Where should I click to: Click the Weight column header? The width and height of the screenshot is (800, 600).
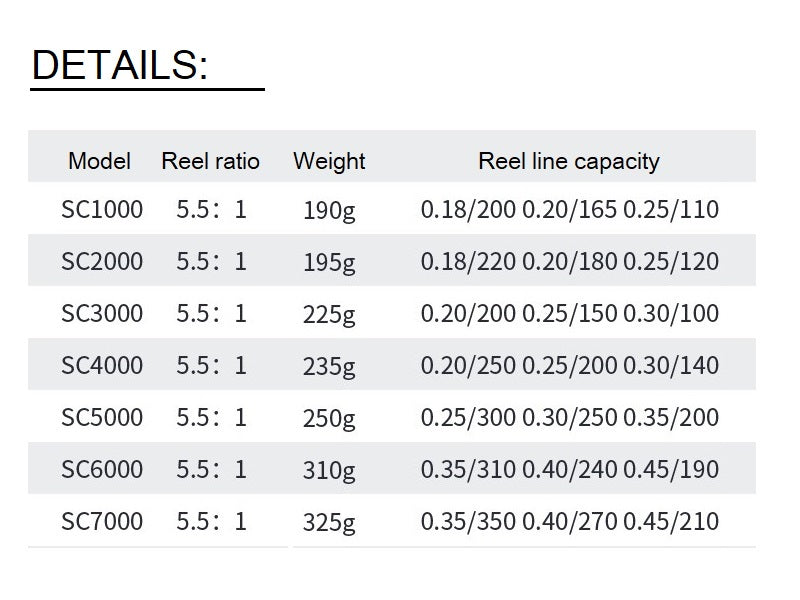click(x=329, y=162)
